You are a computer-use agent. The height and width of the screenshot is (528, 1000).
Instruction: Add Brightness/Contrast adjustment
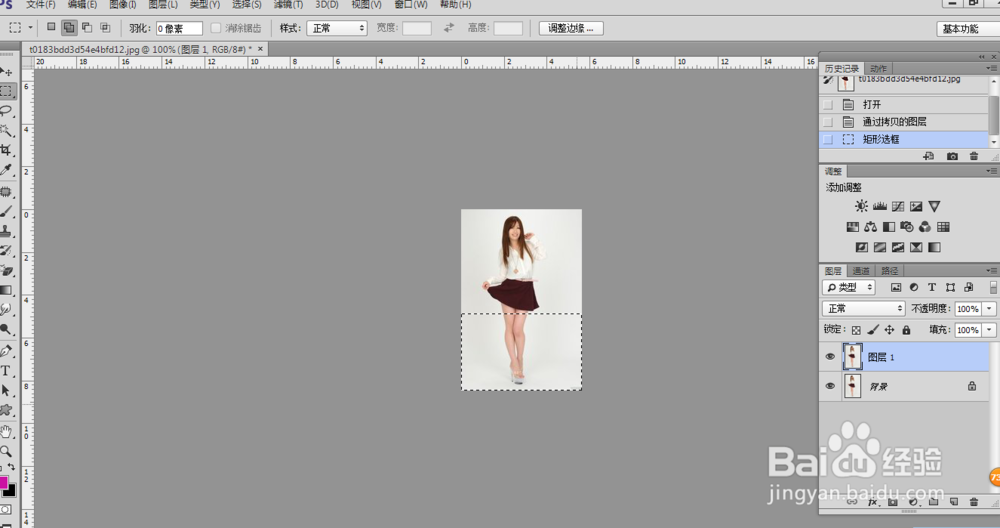pos(861,206)
